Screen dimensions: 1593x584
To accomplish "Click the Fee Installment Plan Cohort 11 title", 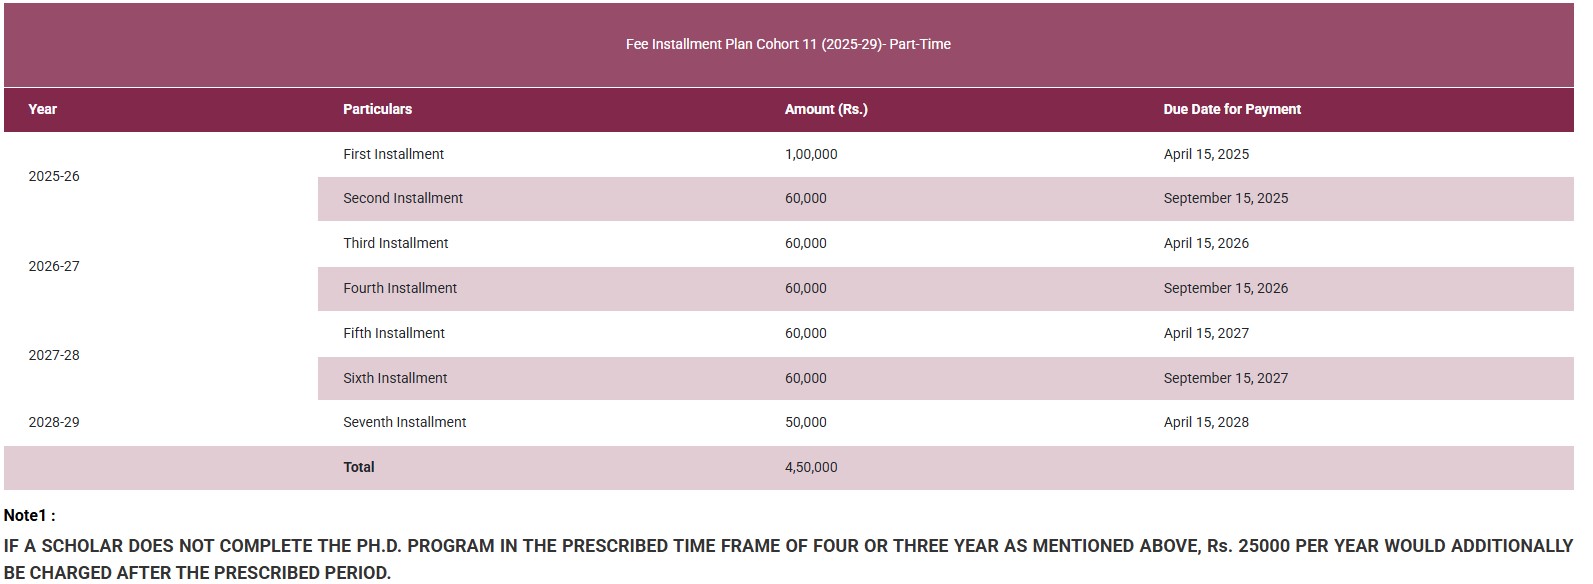I will pyautogui.click(x=788, y=44).
